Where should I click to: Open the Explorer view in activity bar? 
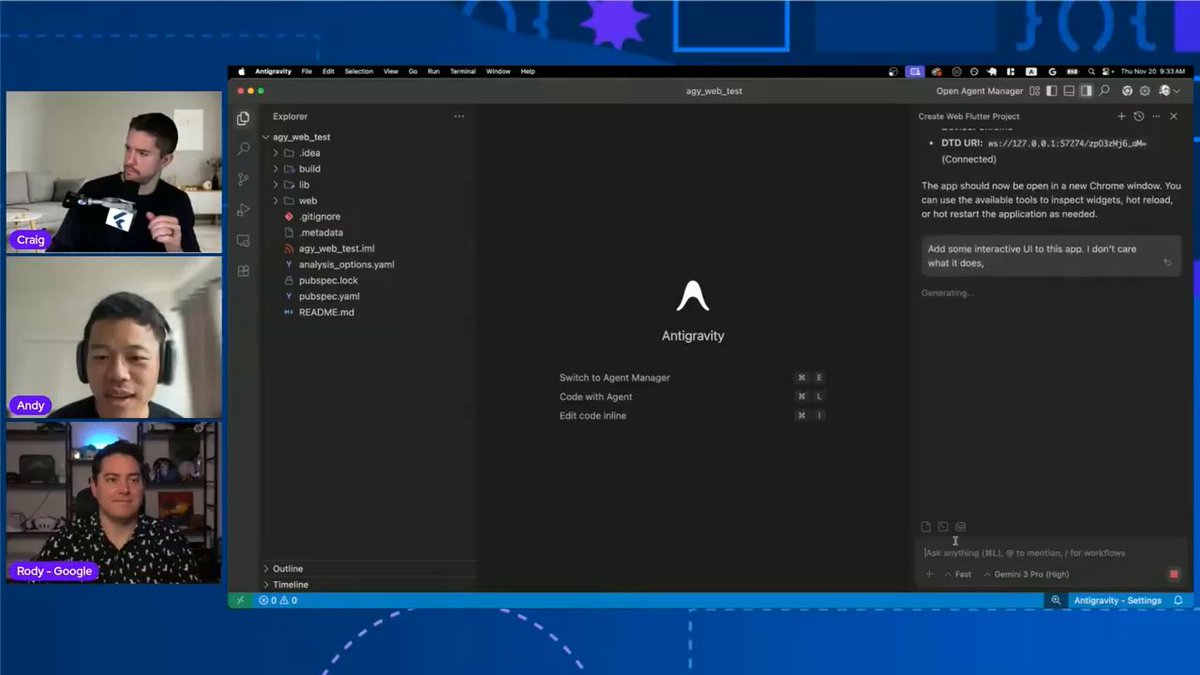pos(243,118)
